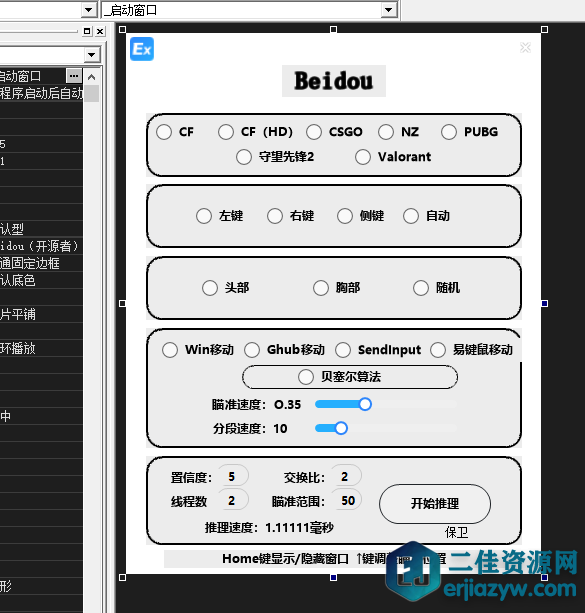The width and height of the screenshot is (585, 613).
Task: Select the 守望先锋2 radio option
Action: pyautogui.click(x=244, y=157)
